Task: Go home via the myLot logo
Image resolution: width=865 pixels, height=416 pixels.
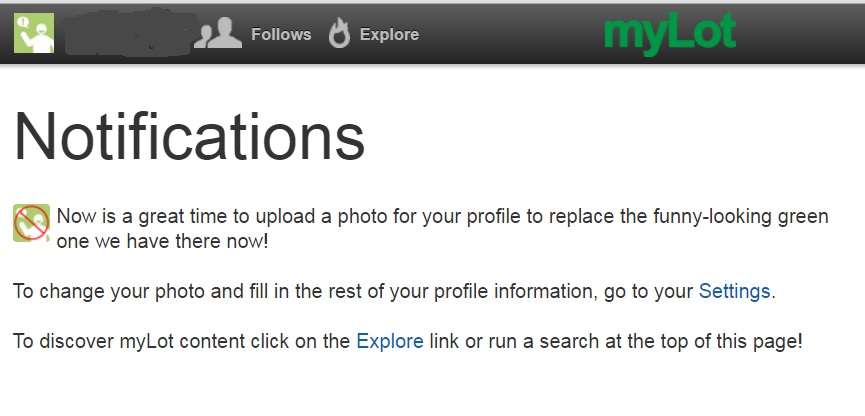Action: (x=670, y=33)
